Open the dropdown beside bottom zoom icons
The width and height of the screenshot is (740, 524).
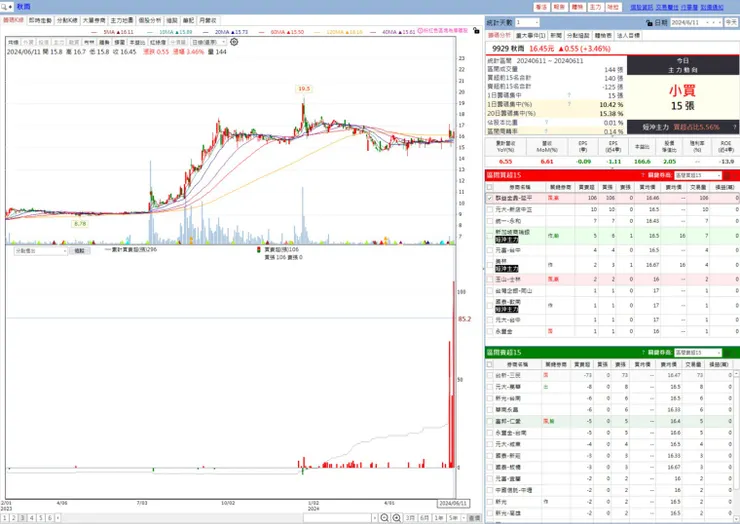click(x=374, y=518)
